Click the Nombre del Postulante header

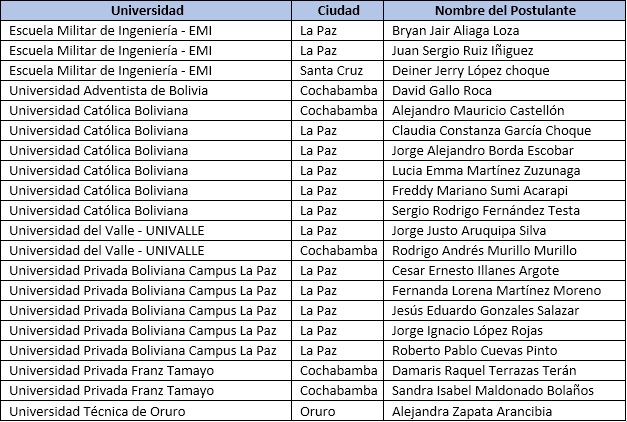click(505, 10)
